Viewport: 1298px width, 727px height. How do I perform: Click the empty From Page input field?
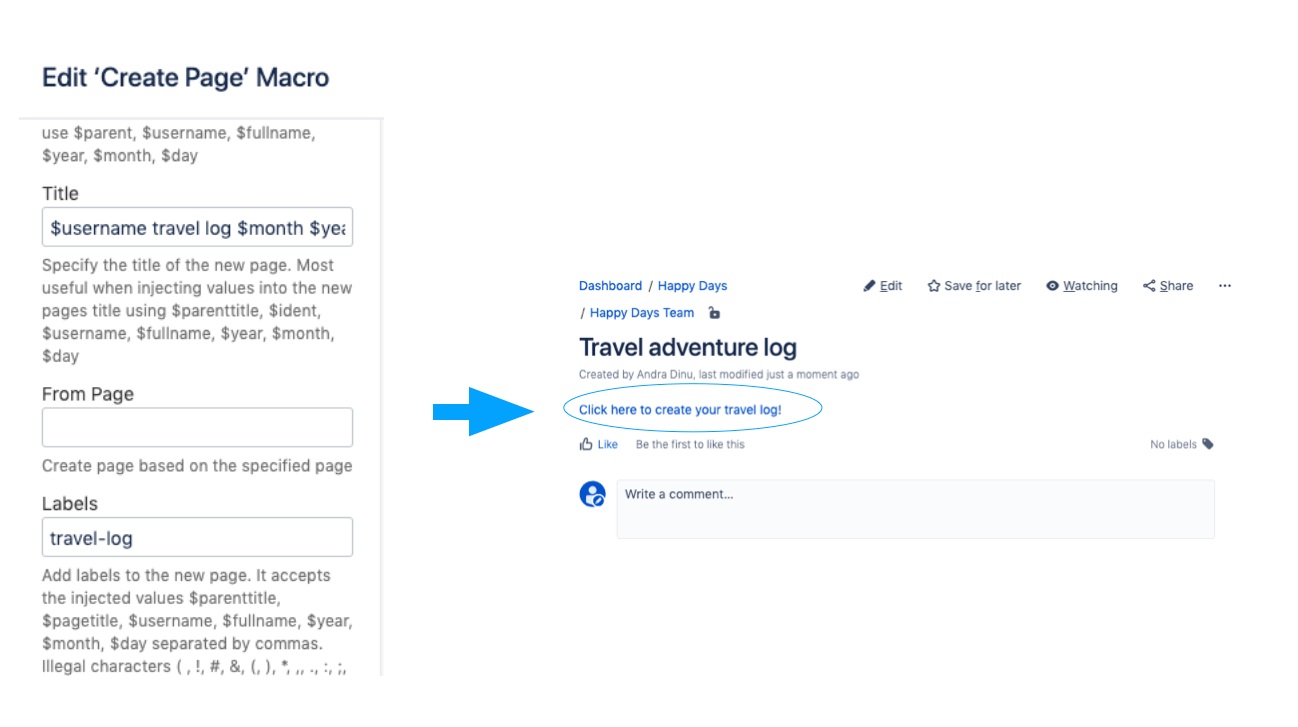(x=197, y=427)
